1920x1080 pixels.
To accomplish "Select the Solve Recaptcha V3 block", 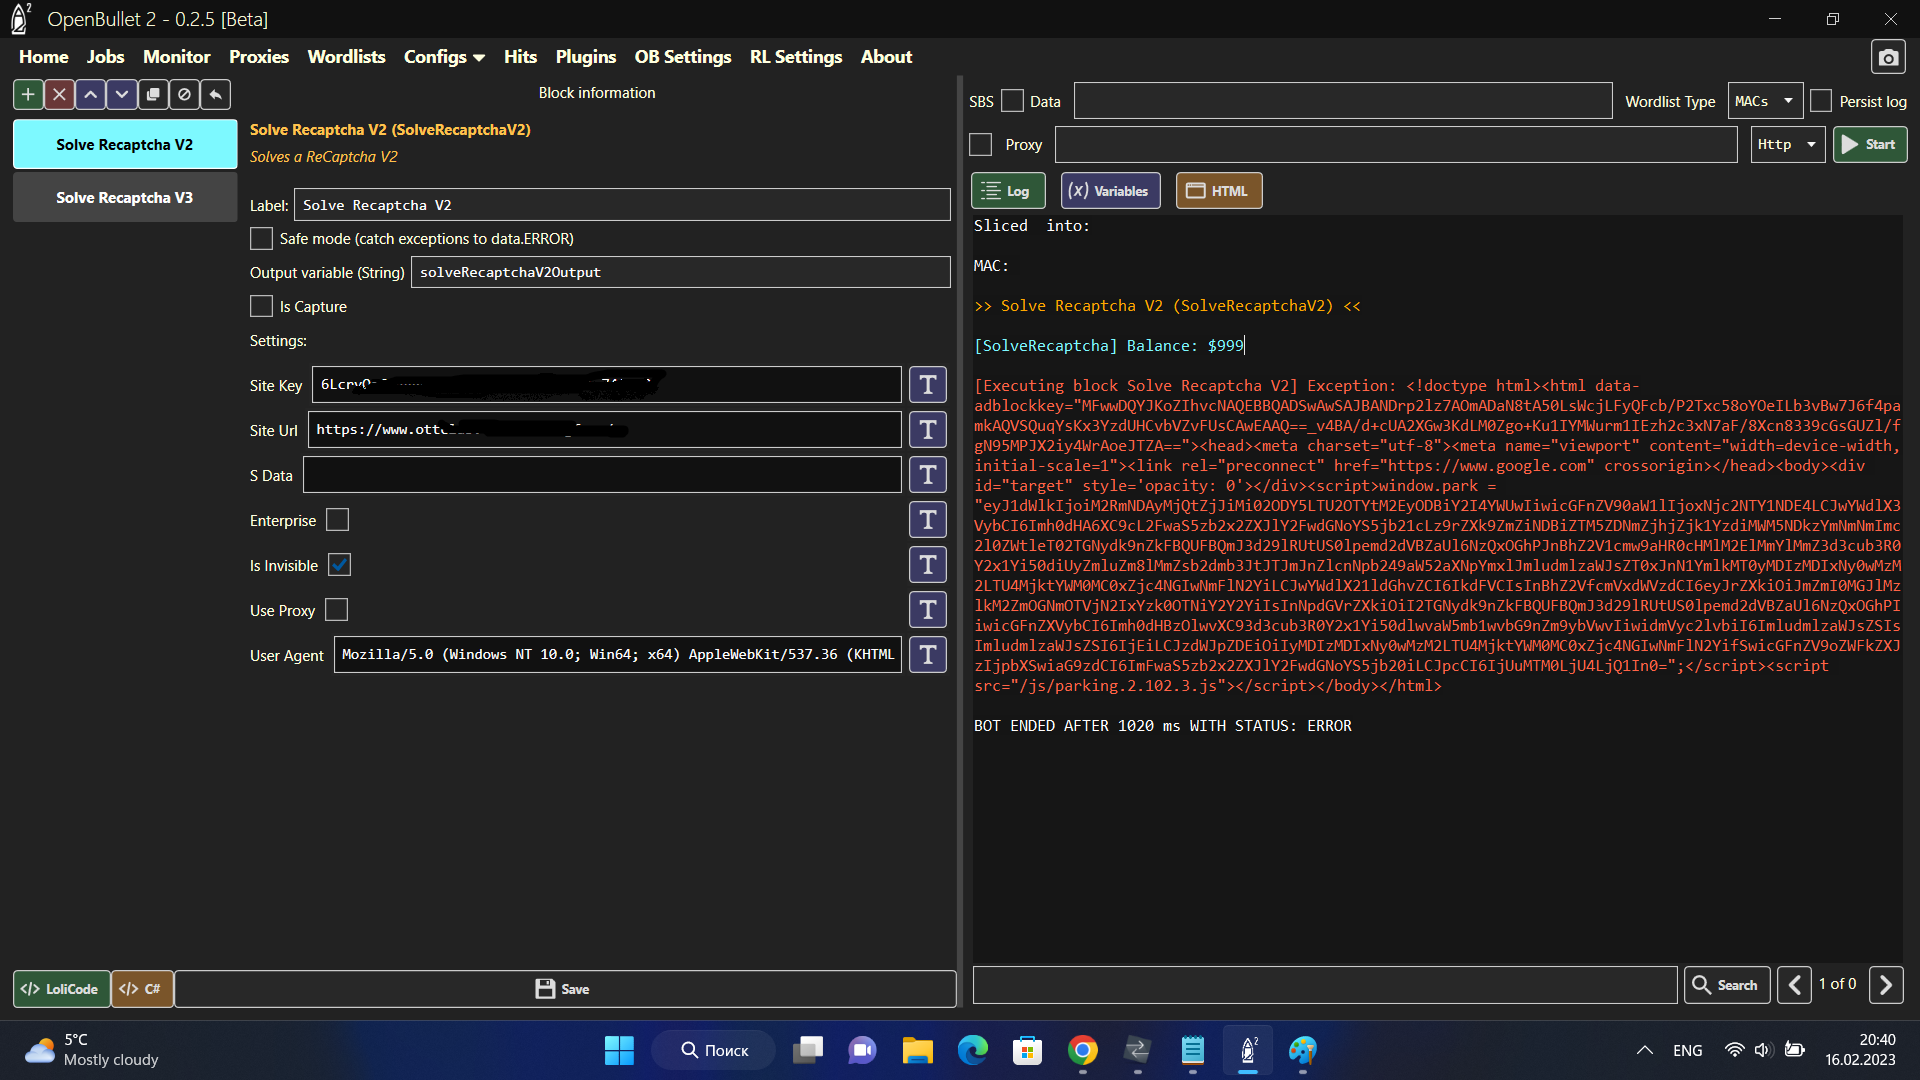I will click(125, 198).
